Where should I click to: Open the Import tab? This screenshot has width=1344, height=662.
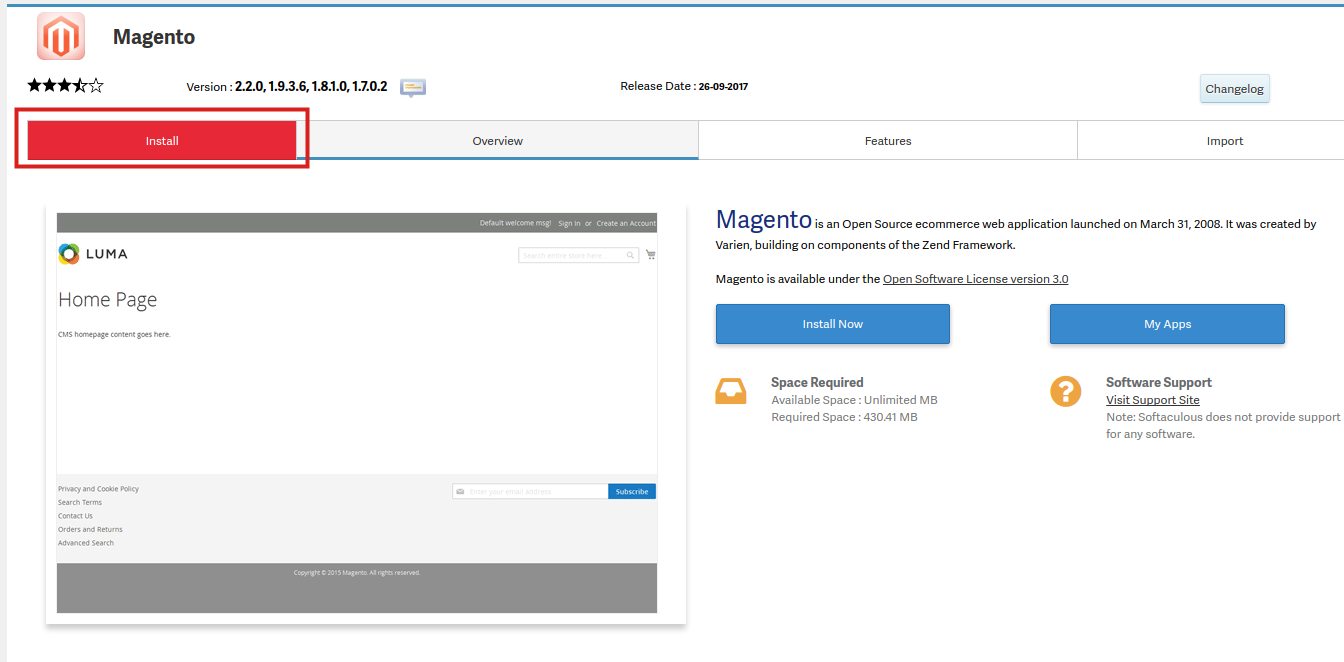pyautogui.click(x=1225, y=141)
